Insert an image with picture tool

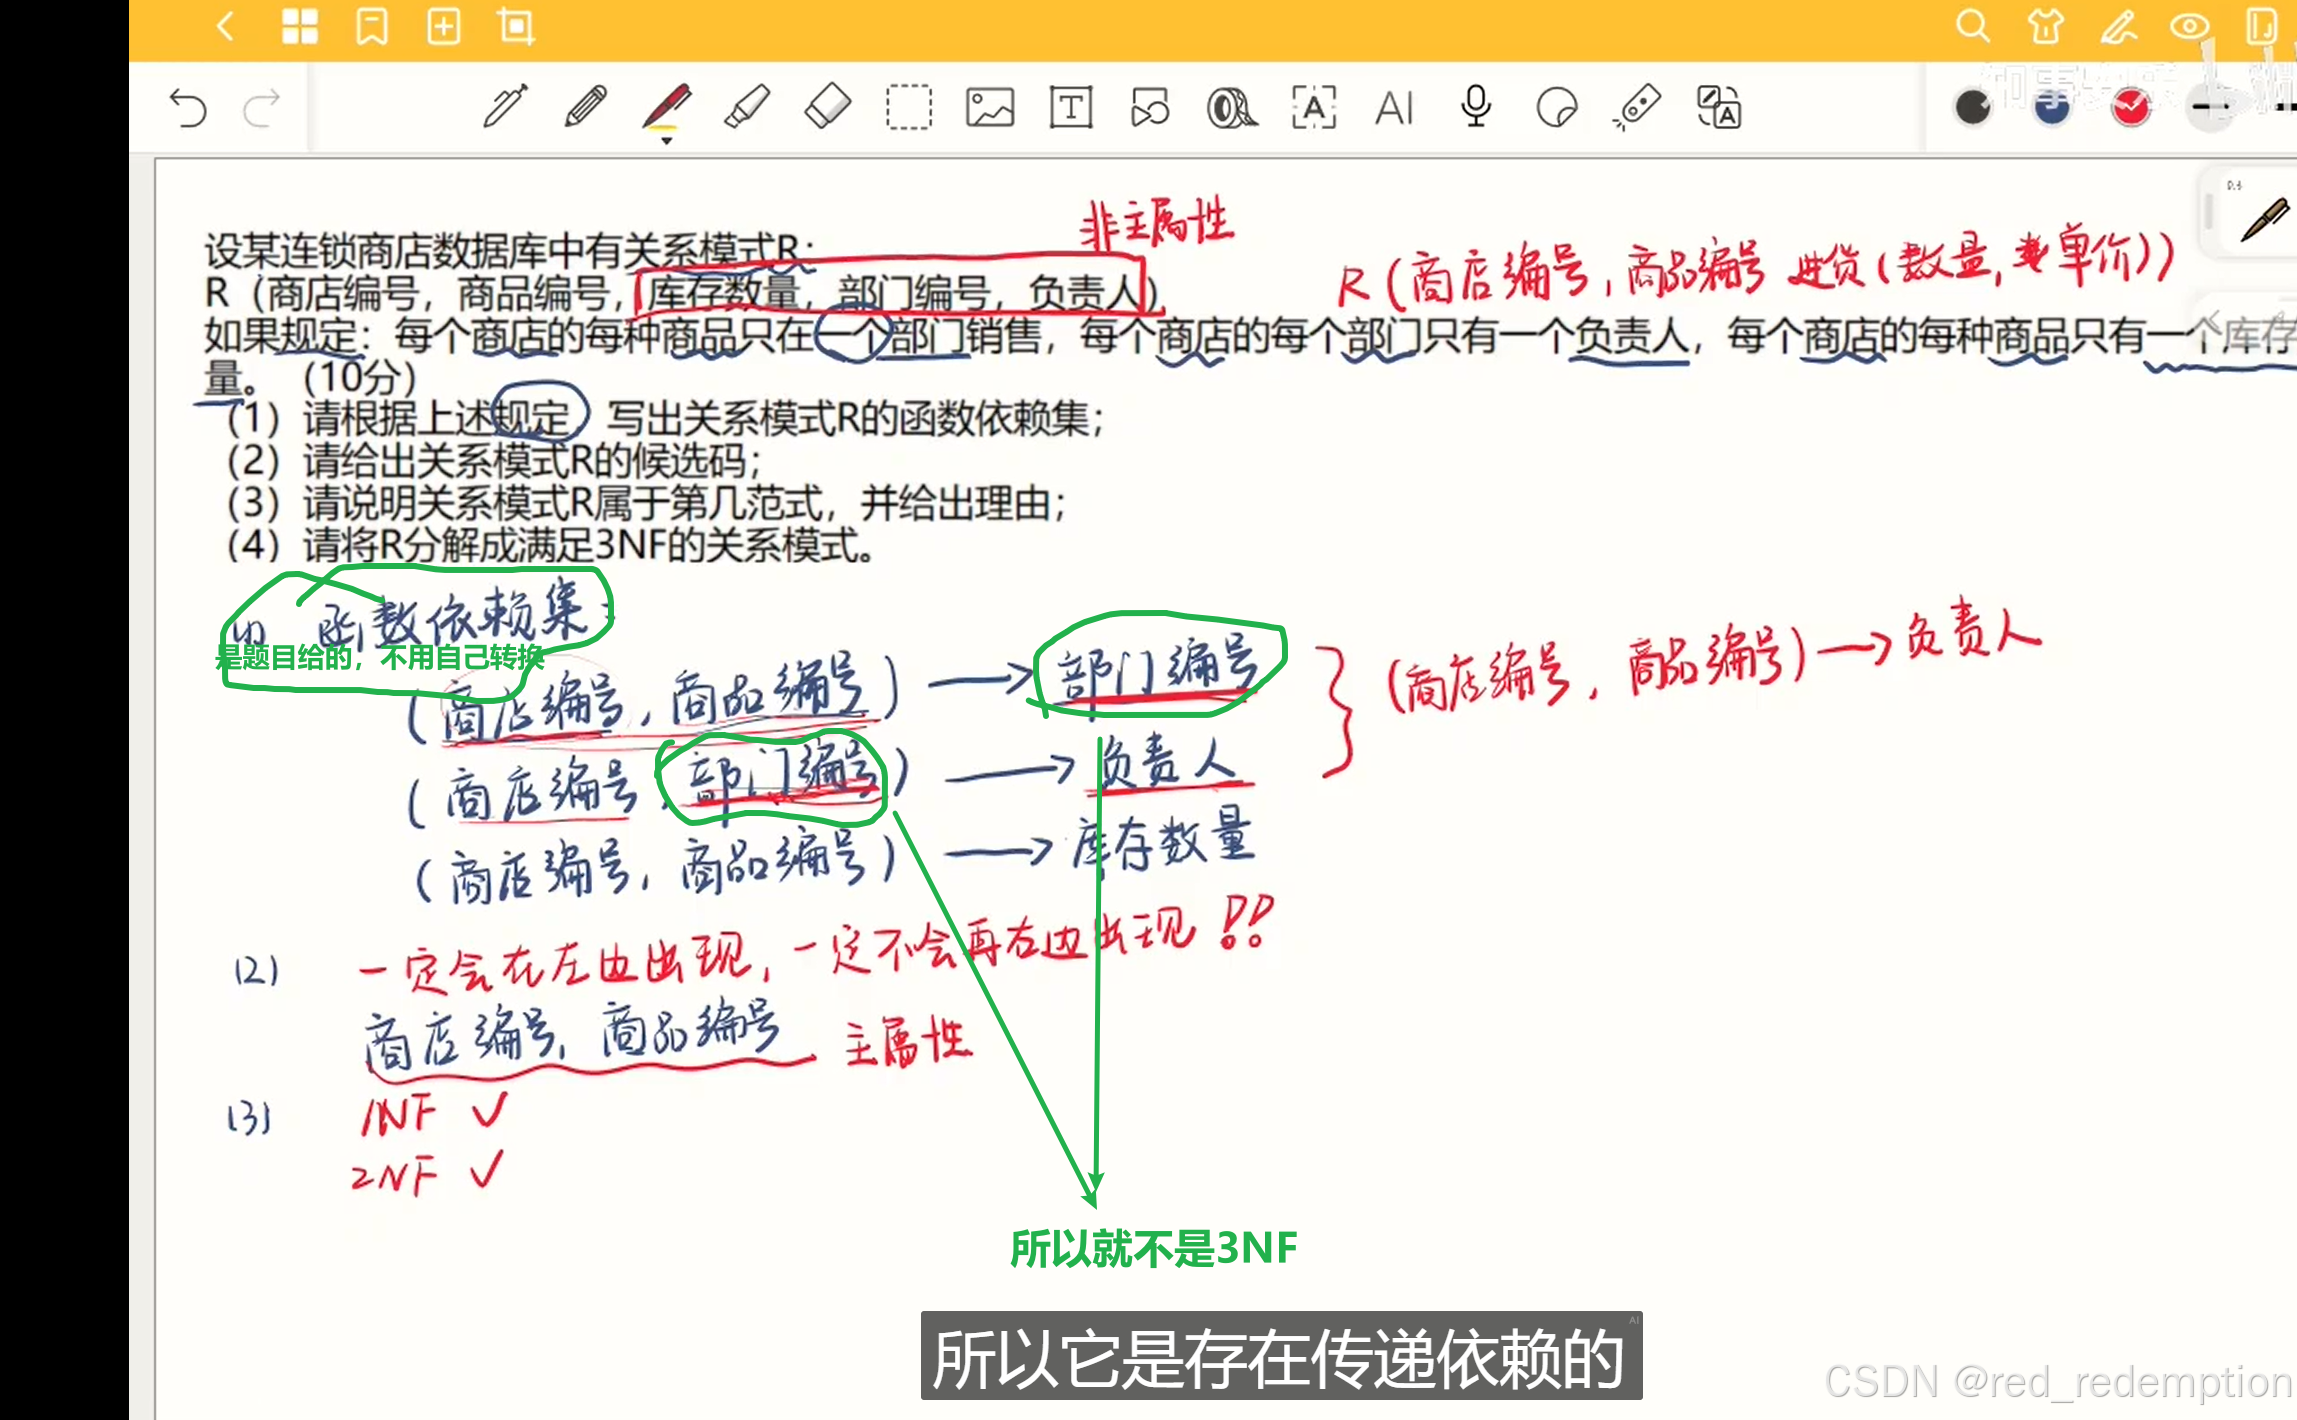[989, 107]
